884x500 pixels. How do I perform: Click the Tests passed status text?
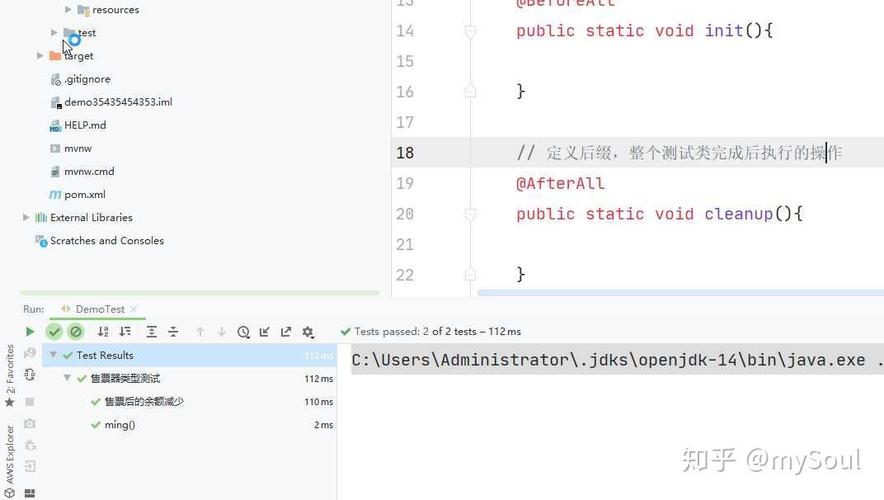[437, 331]
